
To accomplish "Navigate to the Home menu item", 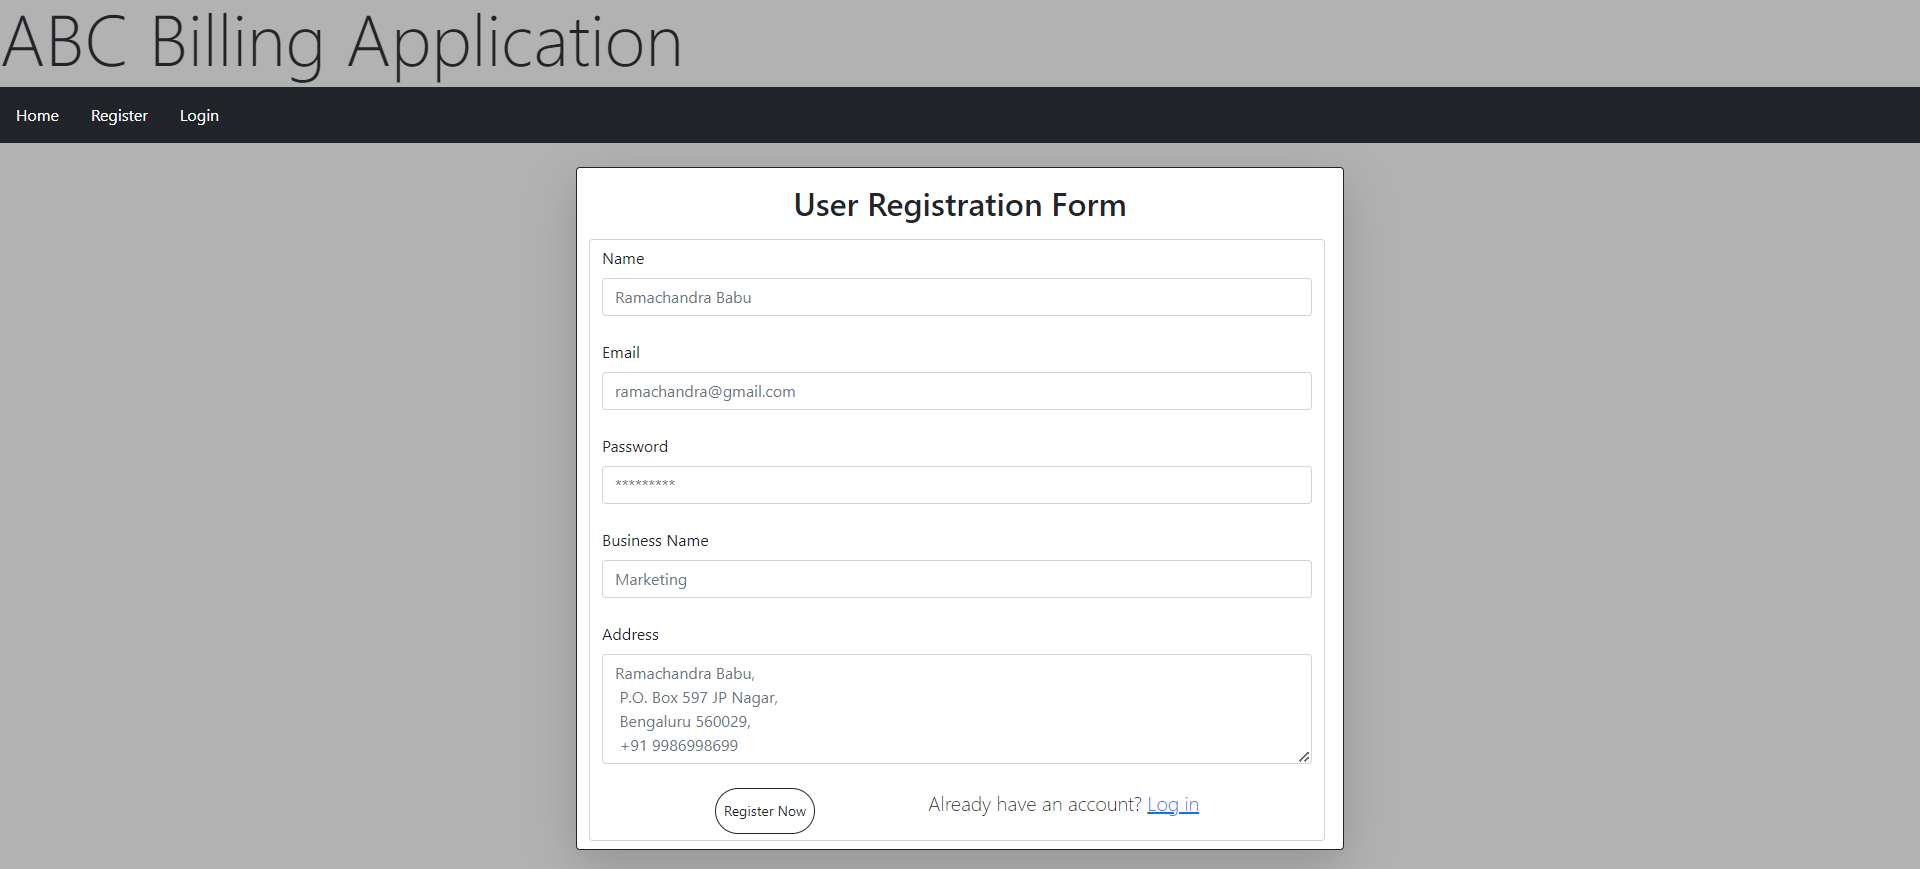I will click(36, 115).
